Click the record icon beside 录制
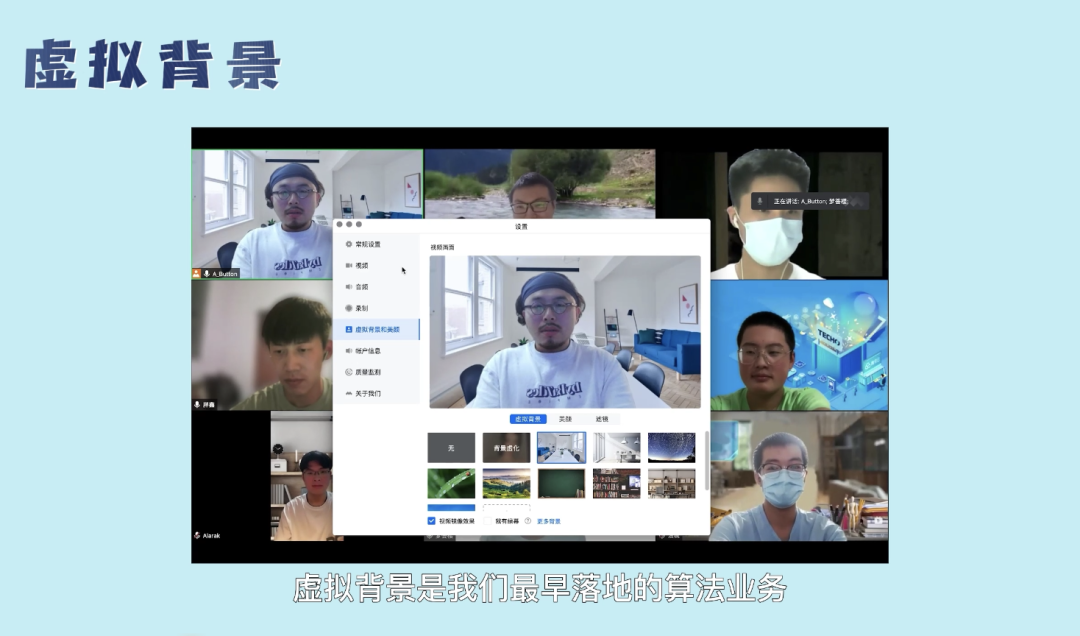This screenshot has height=636, width=1080. pyautogui.click(x=349, y=308)
